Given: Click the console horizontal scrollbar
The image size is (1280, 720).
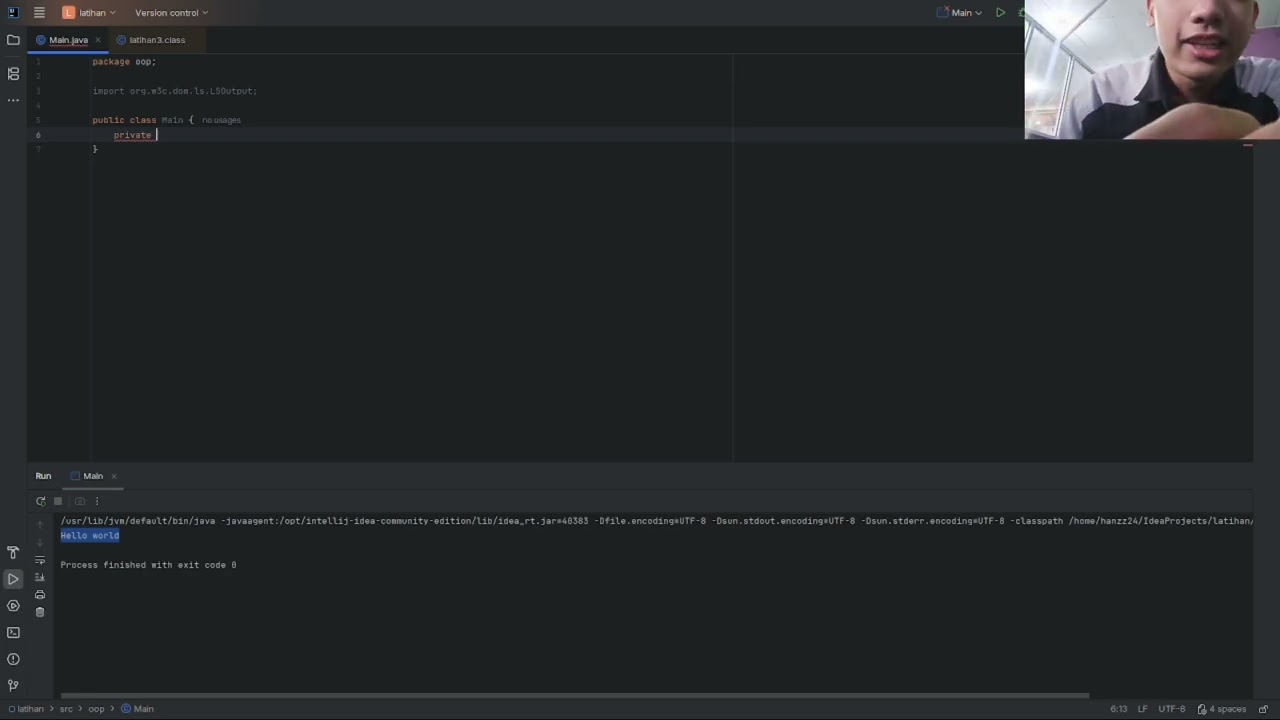Looking at the screenshot, I should coord(574,696).
